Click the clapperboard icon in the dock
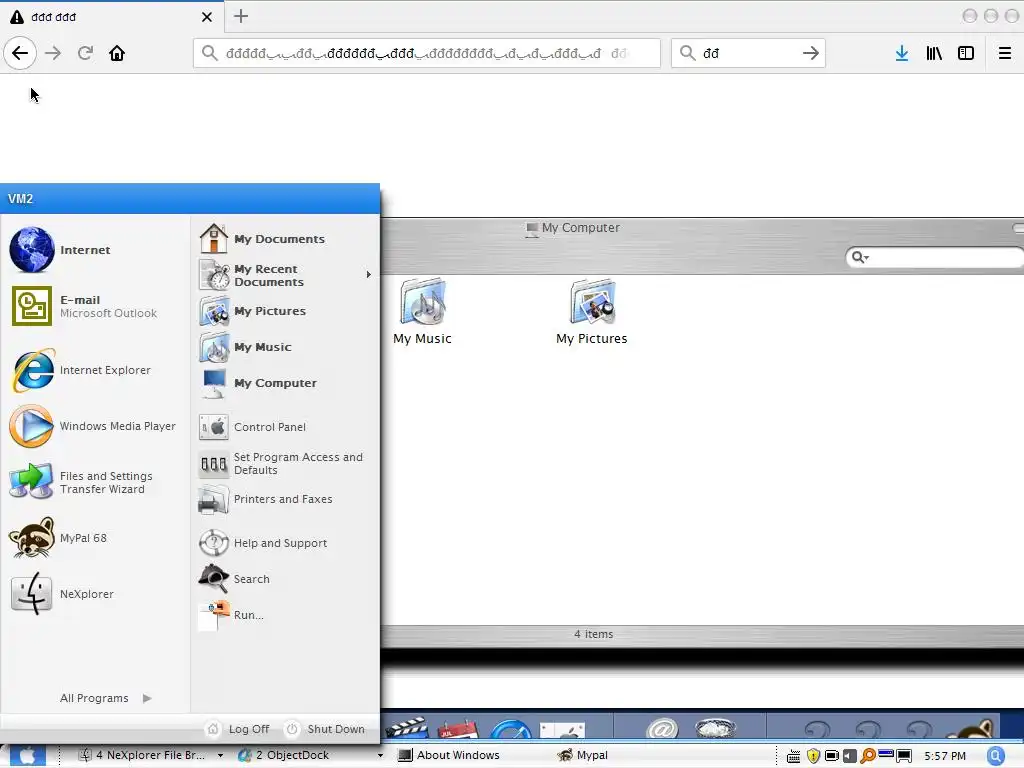Screen dimensions: 1024x768 [408, 728]
